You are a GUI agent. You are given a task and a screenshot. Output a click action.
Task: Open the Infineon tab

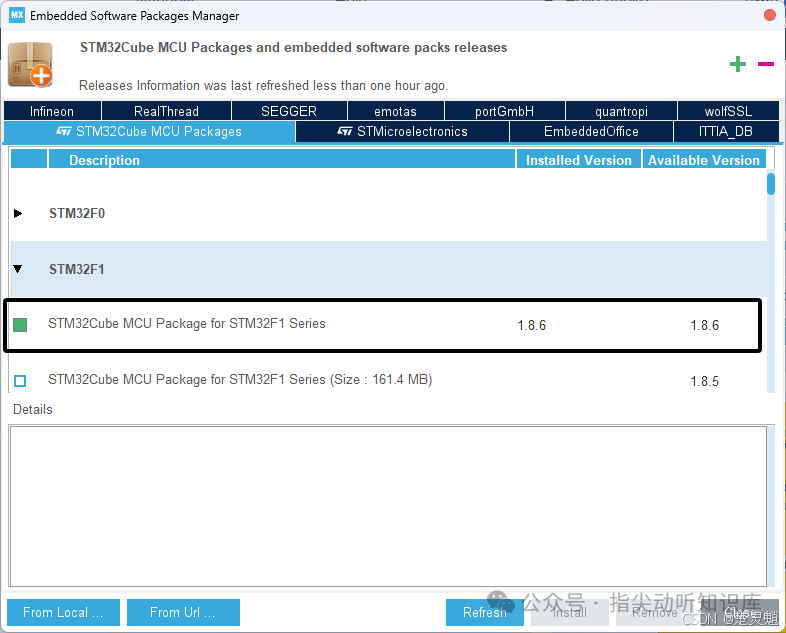52,111
